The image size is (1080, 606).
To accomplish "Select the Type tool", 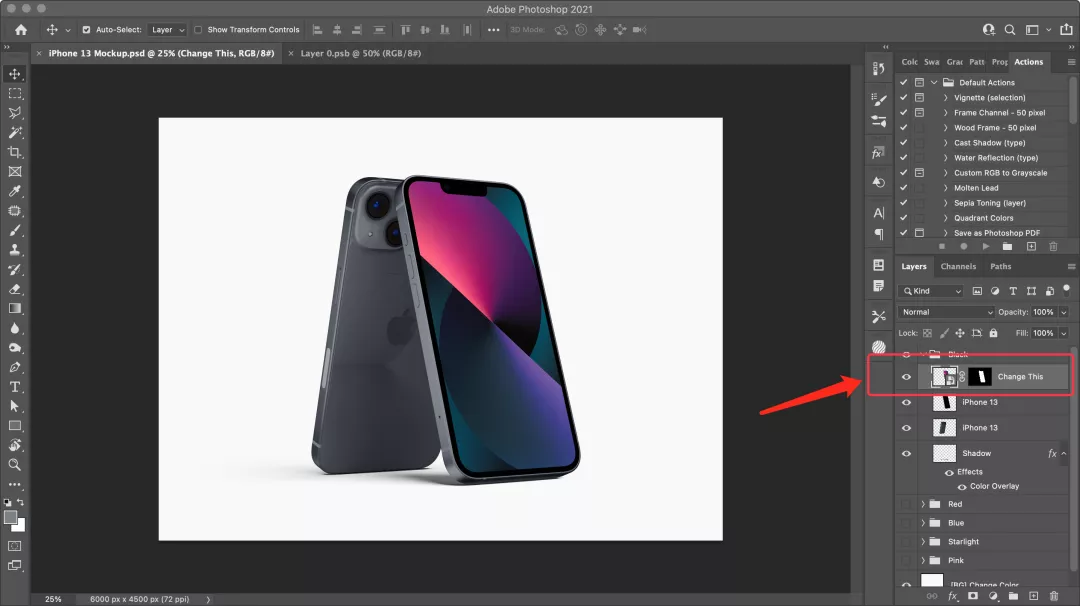I will tap(15, 387).
